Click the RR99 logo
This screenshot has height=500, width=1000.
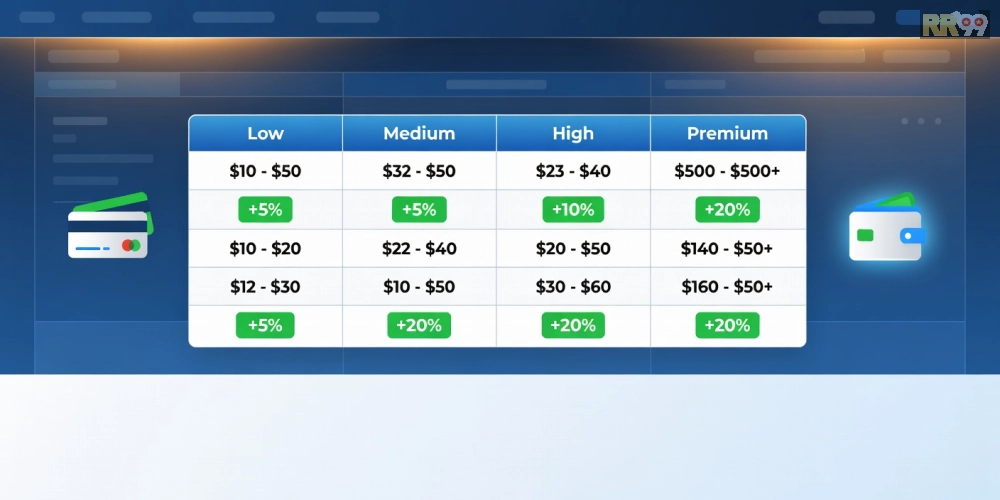(955, 24)
